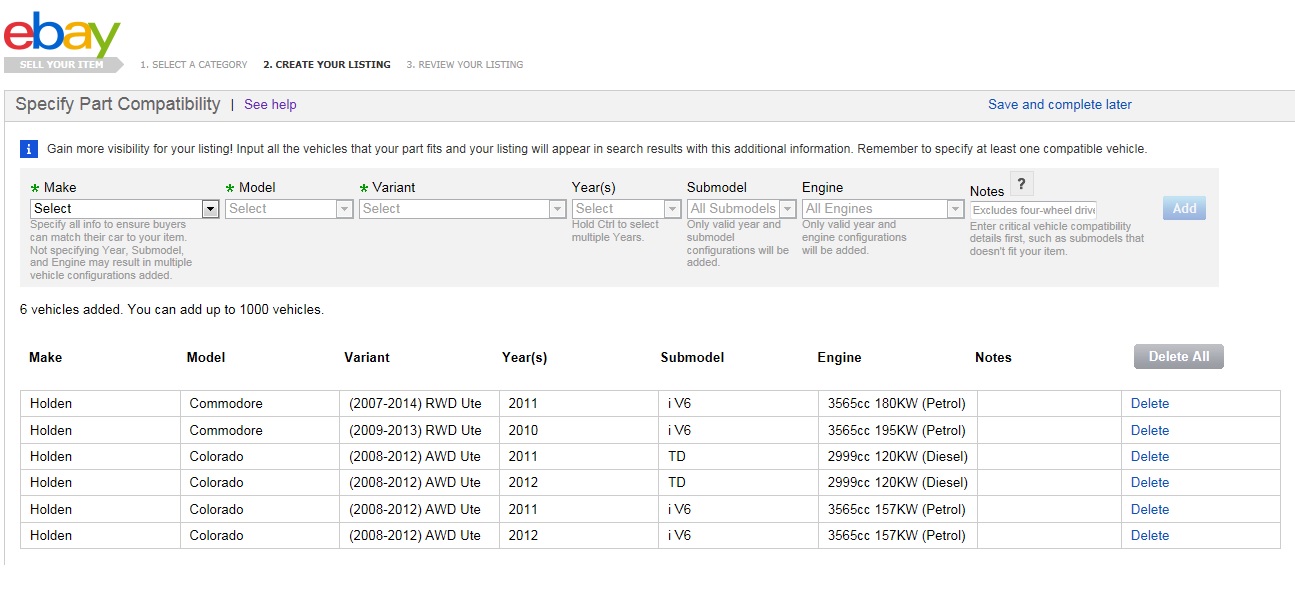
Task: Open the Make dropdown
Action: pos(125,209)
